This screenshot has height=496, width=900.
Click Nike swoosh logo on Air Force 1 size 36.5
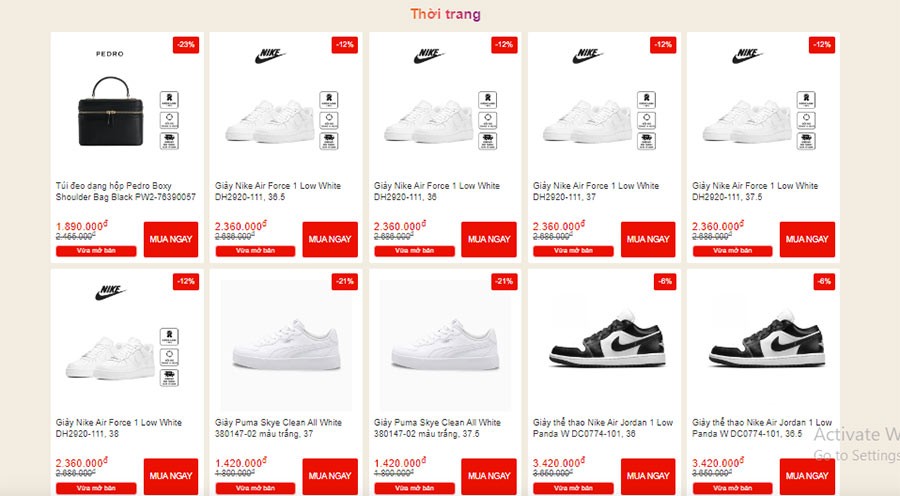pyautogui.click(x=270, y=56)
